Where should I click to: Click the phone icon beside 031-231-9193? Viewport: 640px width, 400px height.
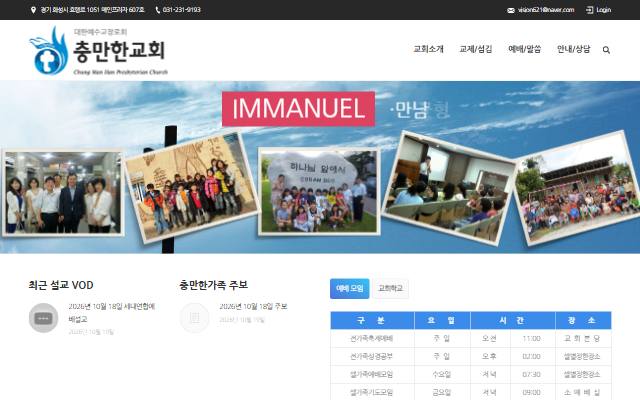click(158, 10)
